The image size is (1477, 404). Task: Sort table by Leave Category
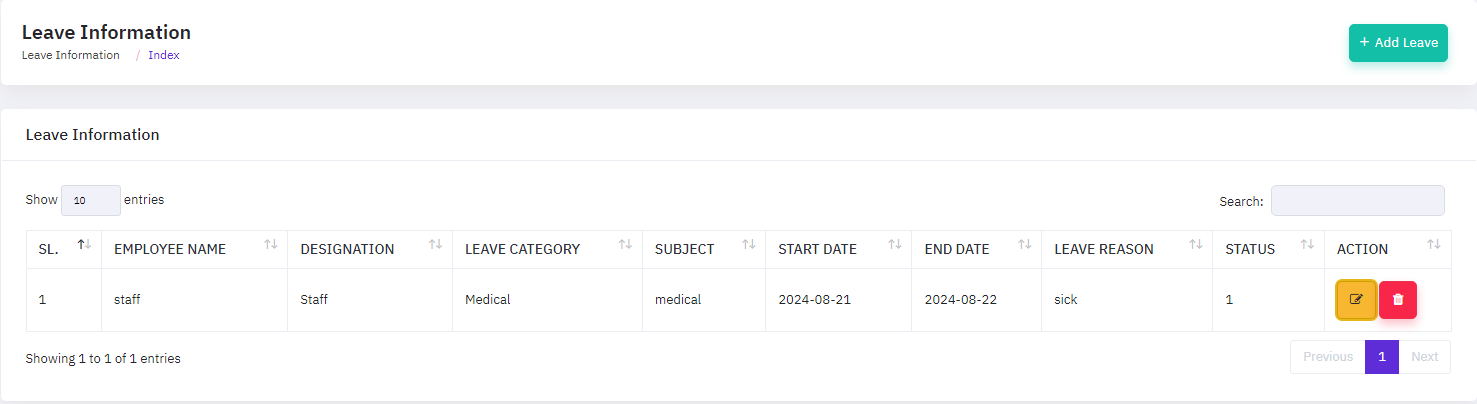tap(625, 246)
